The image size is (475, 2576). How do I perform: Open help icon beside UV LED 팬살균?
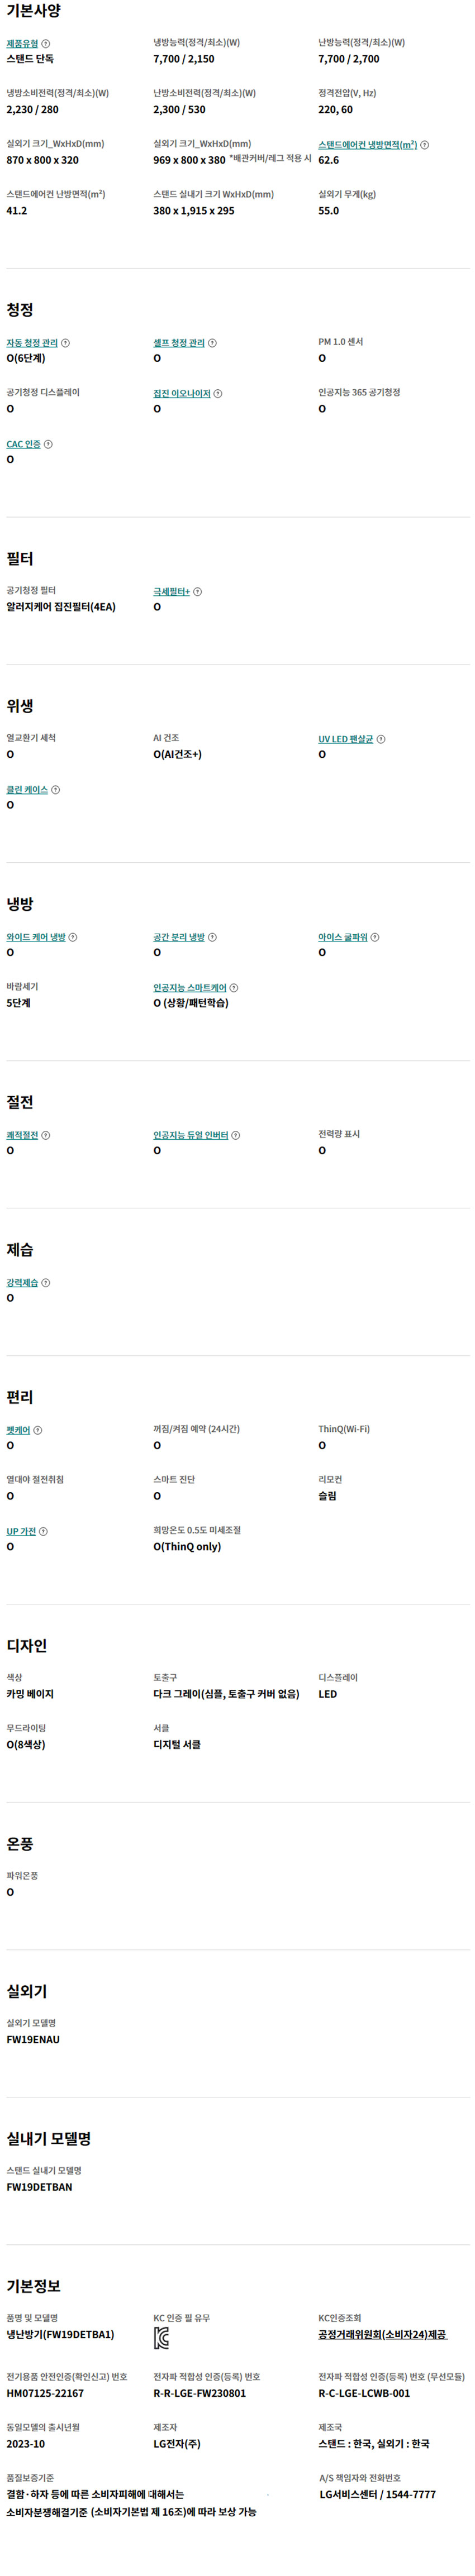click(381, 739)
